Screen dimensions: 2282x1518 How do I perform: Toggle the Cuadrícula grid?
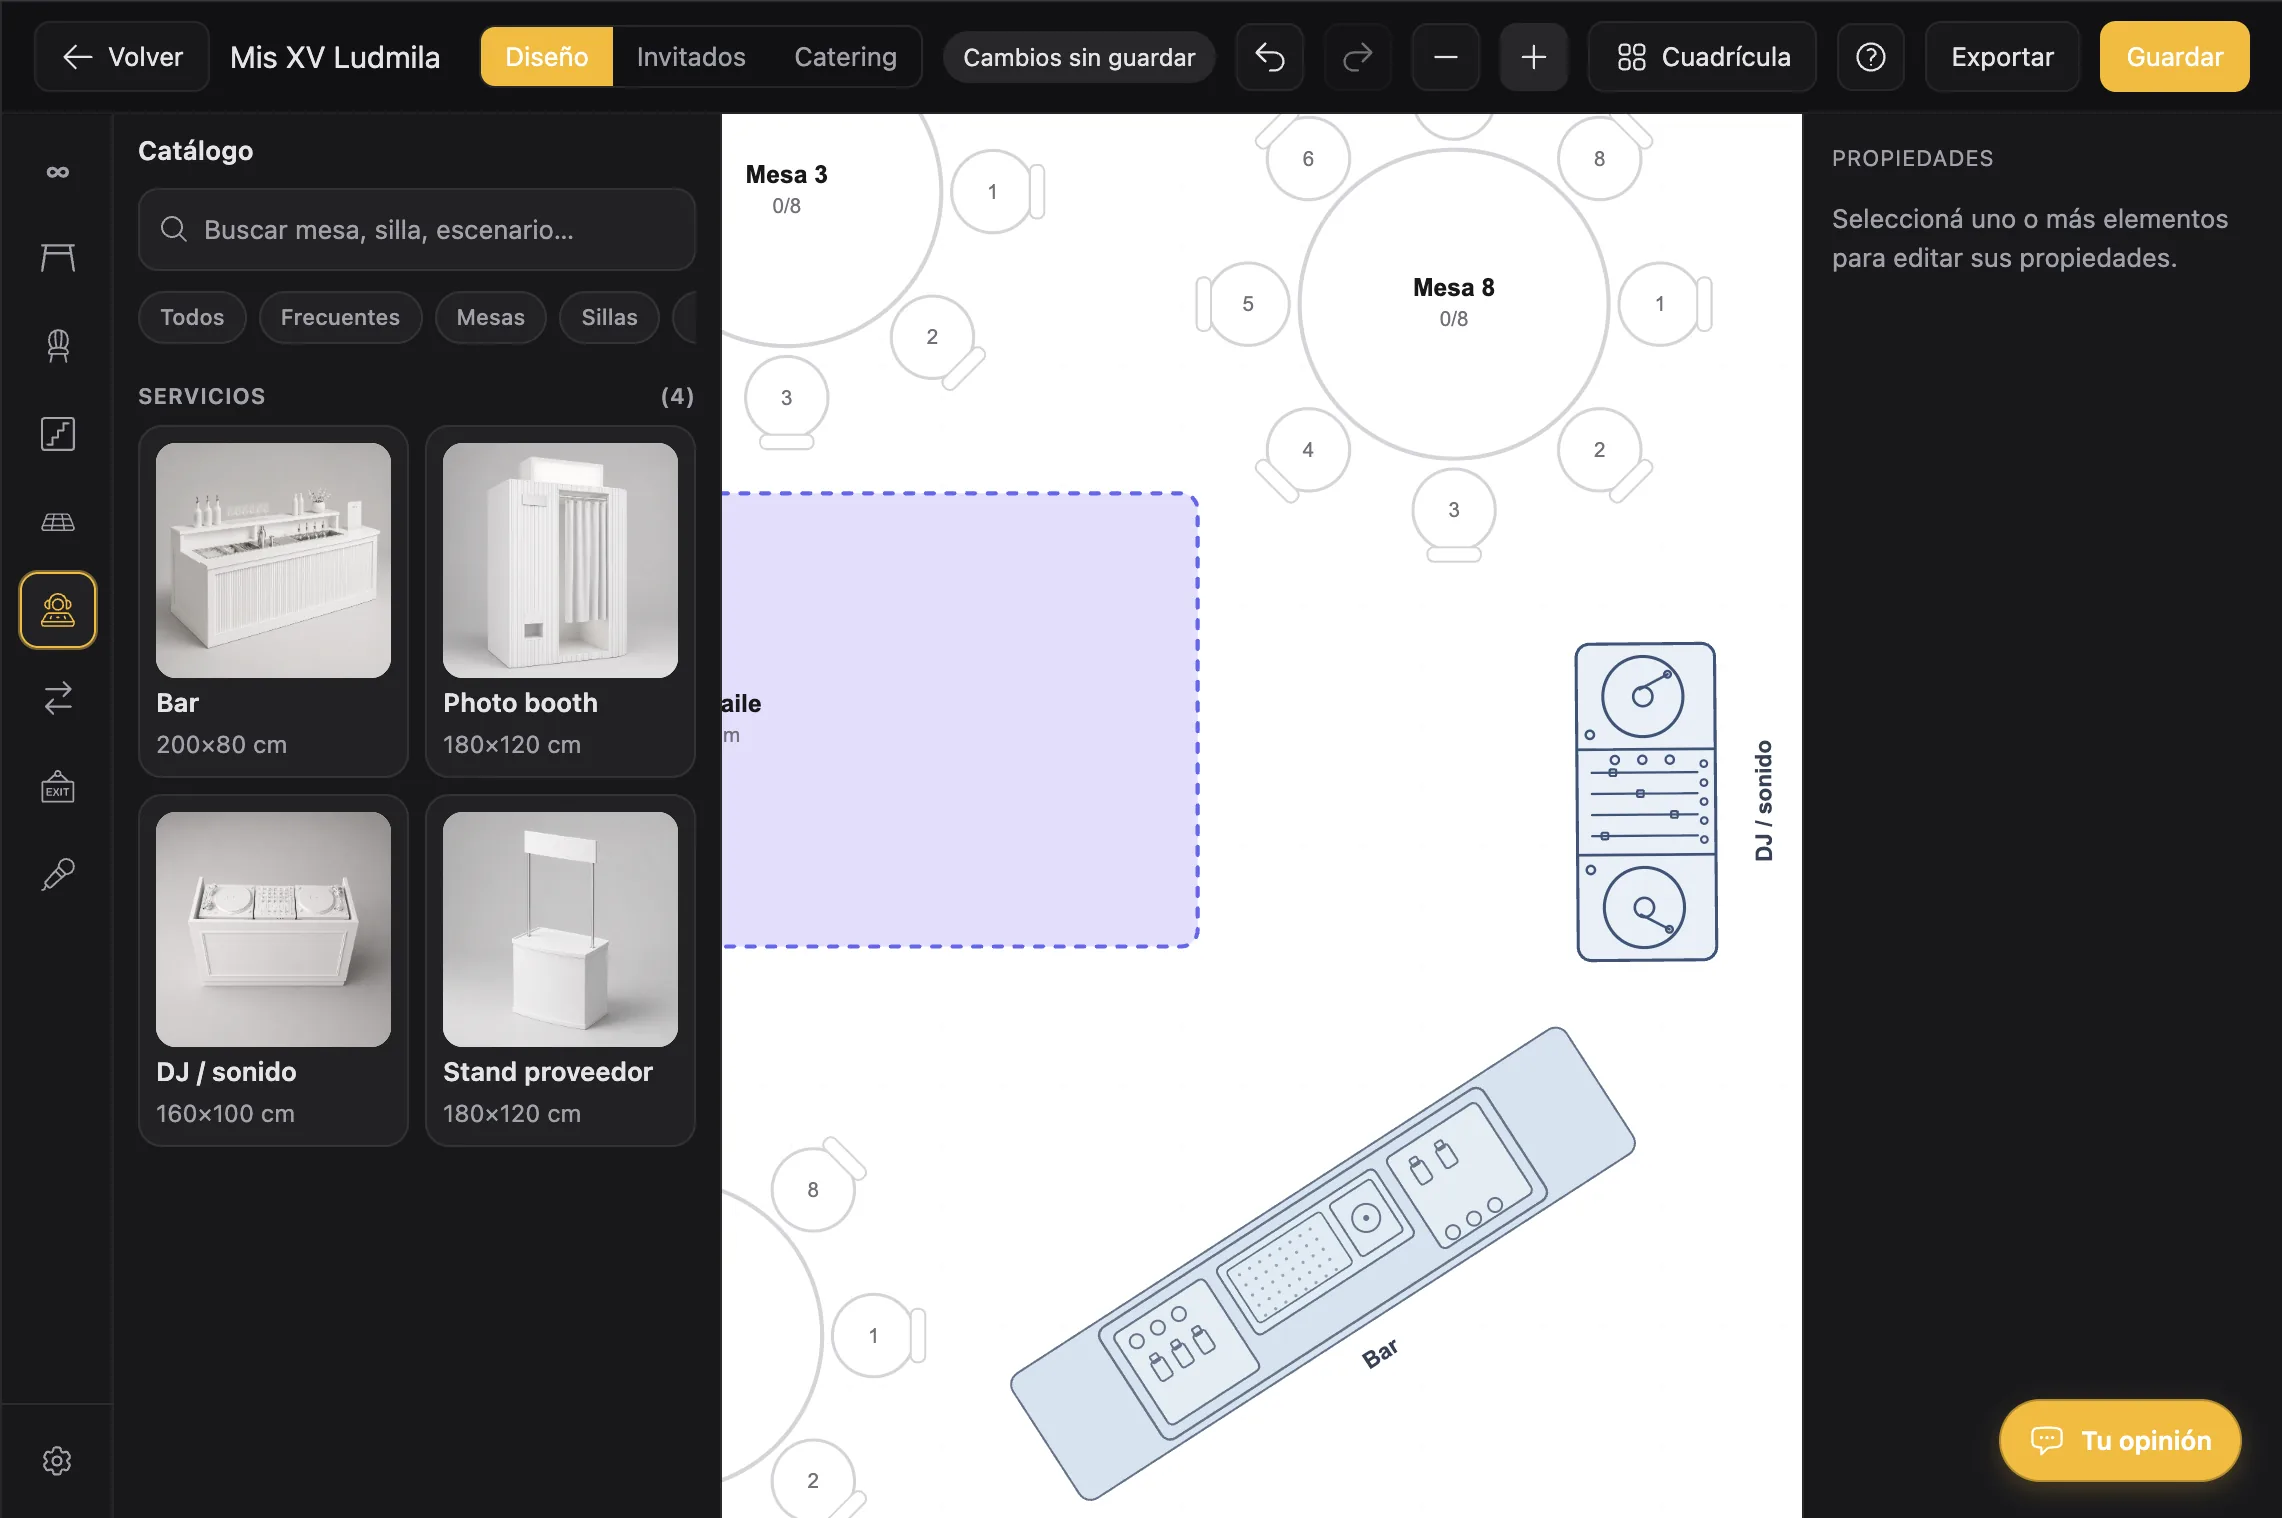[x=1703, y=57]
